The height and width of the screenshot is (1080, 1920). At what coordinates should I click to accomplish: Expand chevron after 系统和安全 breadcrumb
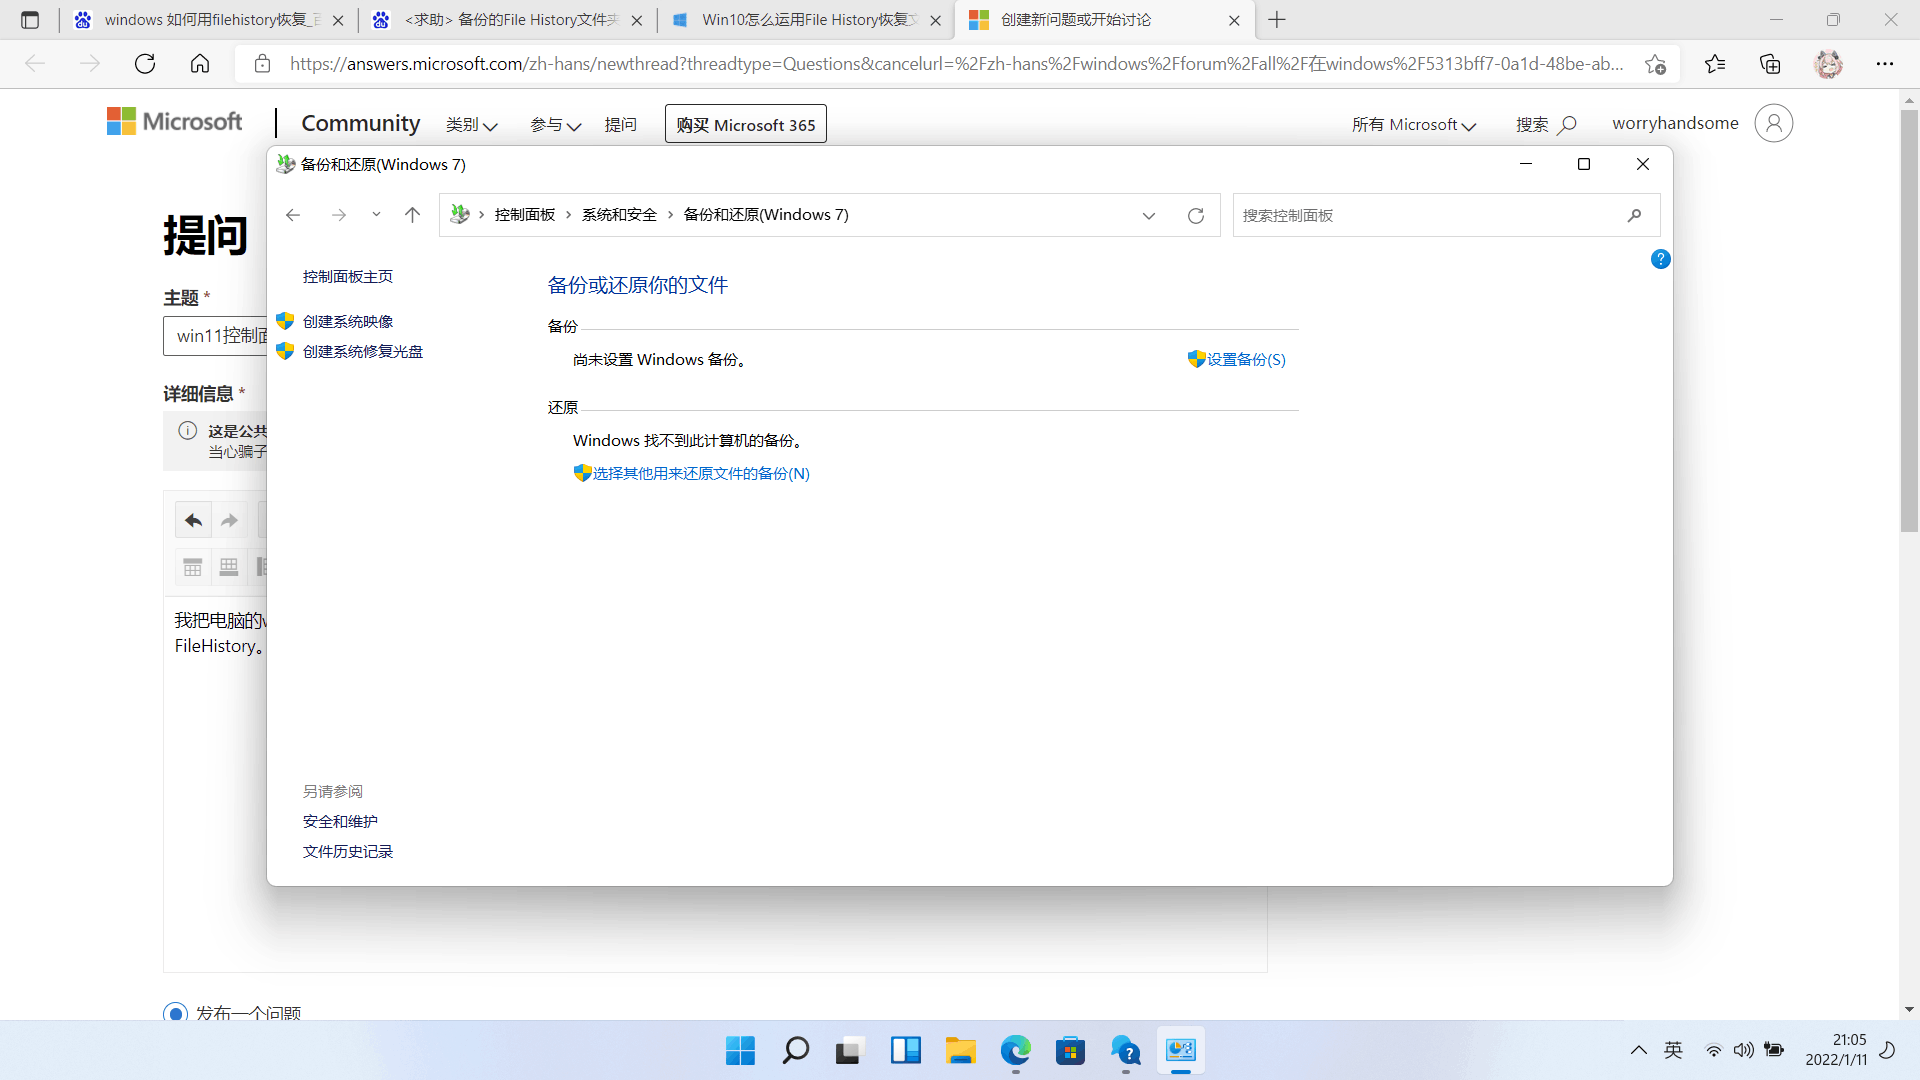click(x=671, y=215)
